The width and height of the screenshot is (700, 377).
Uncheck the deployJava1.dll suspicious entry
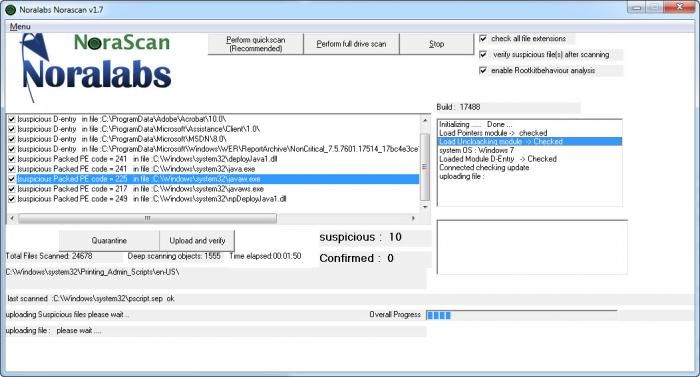[12, 159]
